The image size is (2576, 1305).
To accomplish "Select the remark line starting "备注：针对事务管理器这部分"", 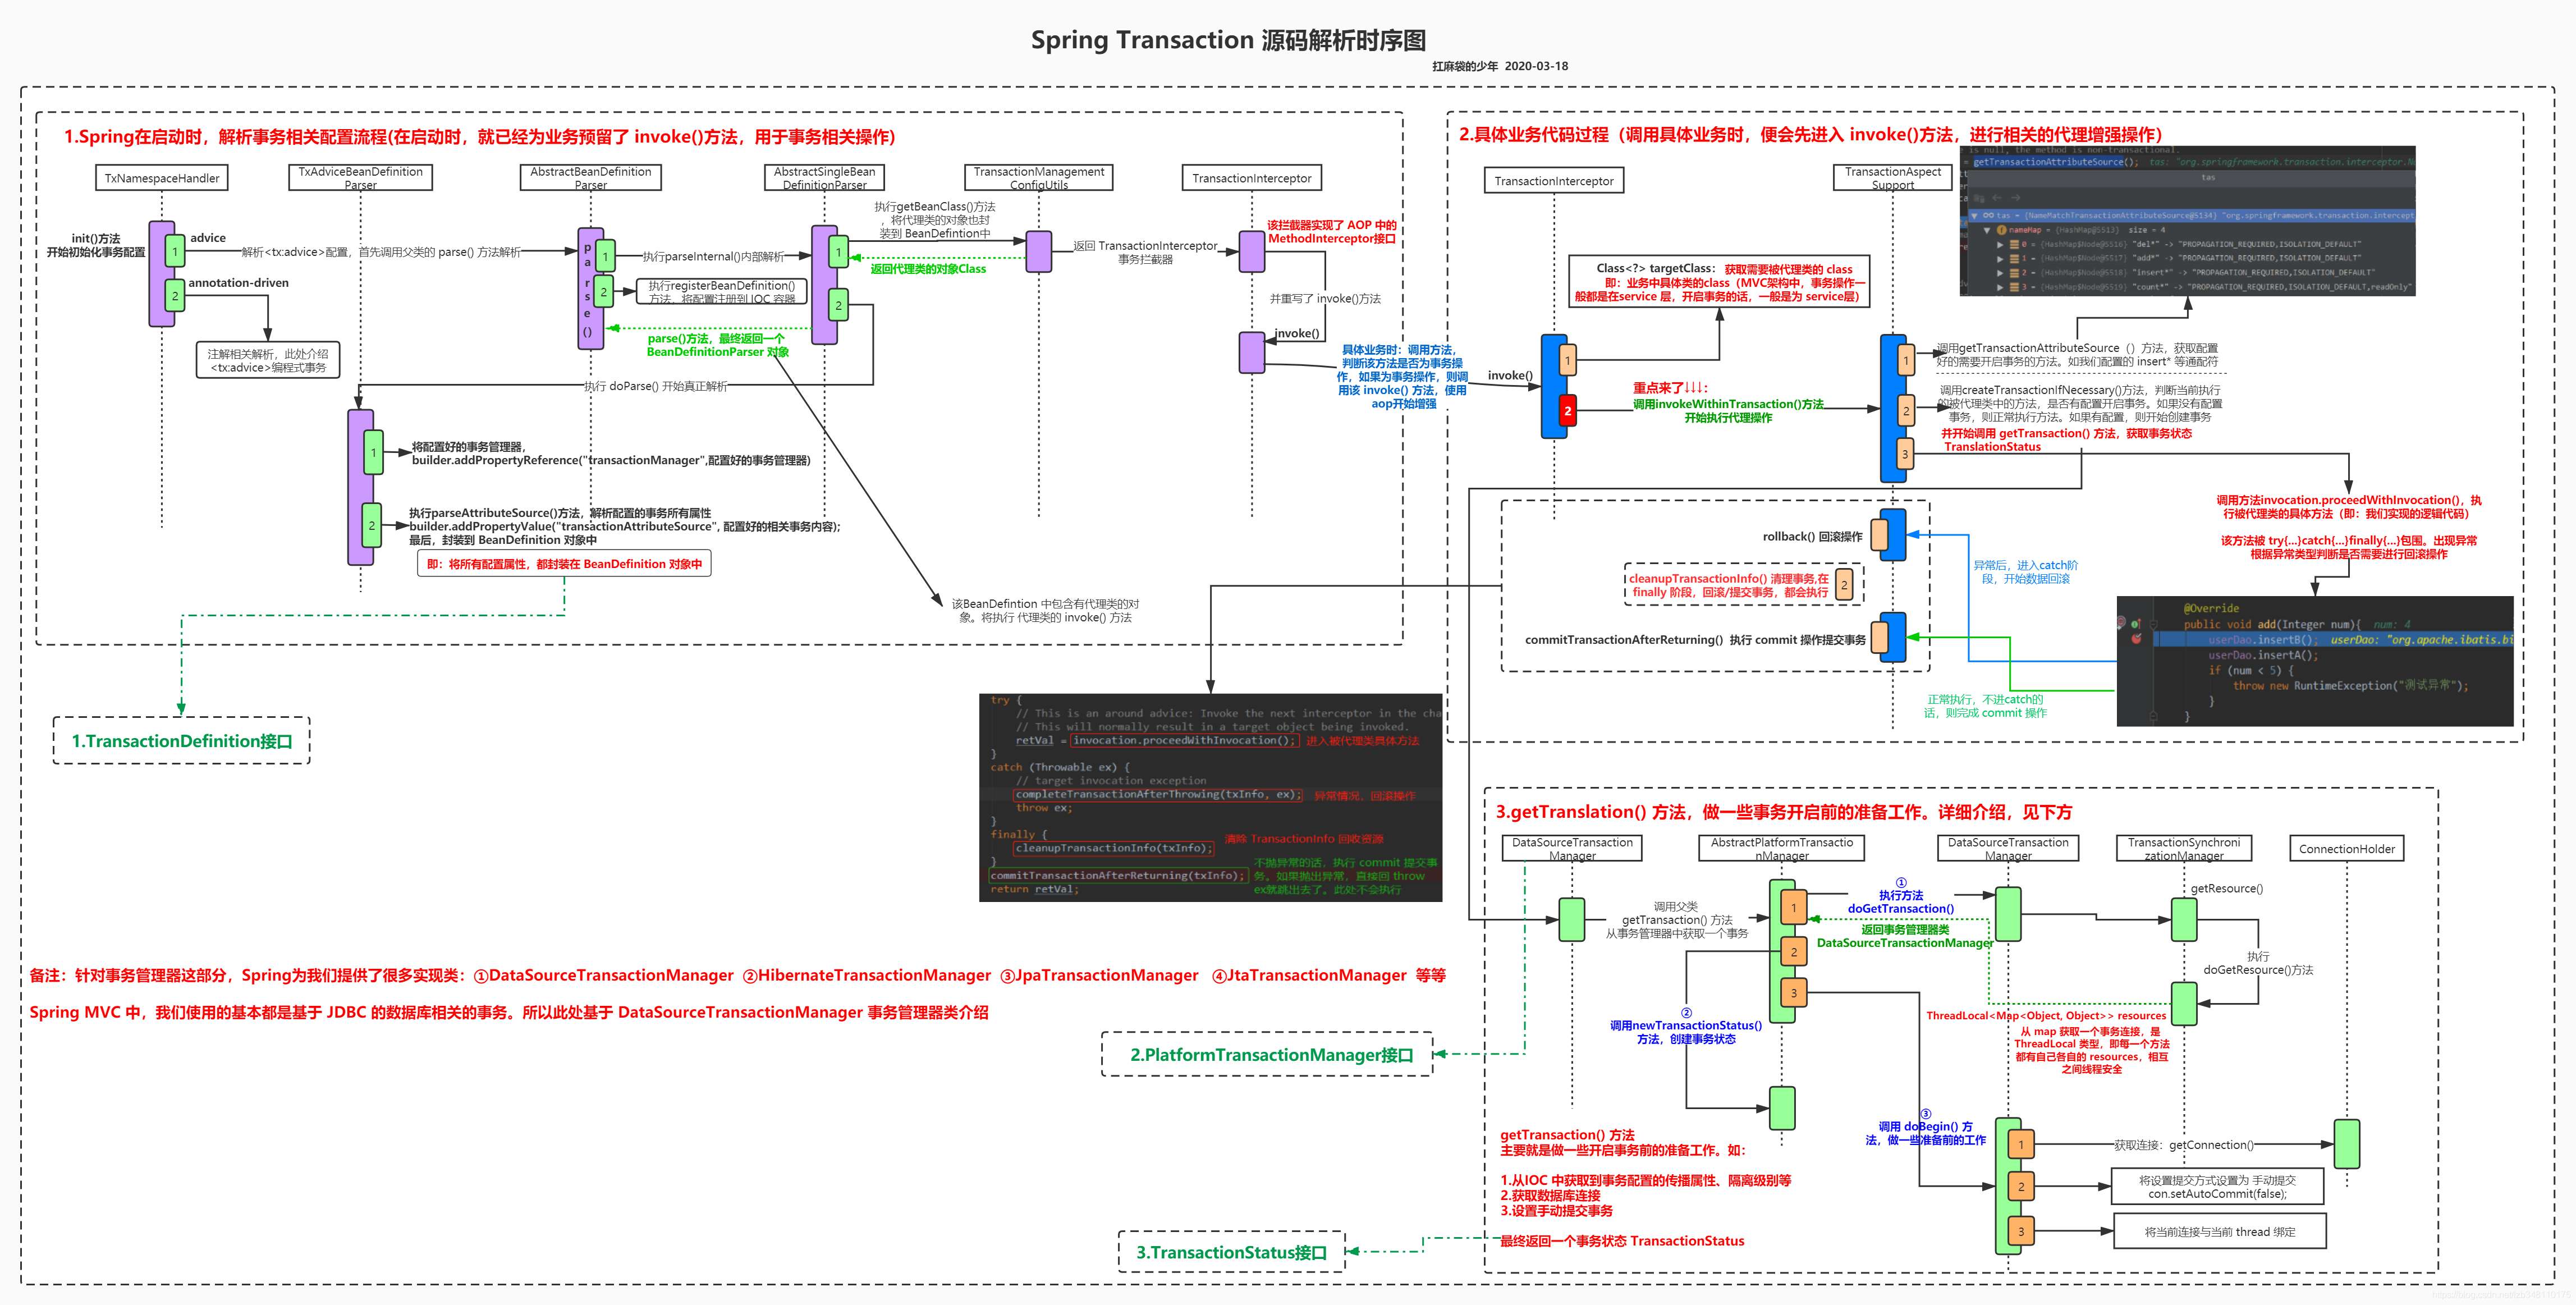I will point(737,975).
